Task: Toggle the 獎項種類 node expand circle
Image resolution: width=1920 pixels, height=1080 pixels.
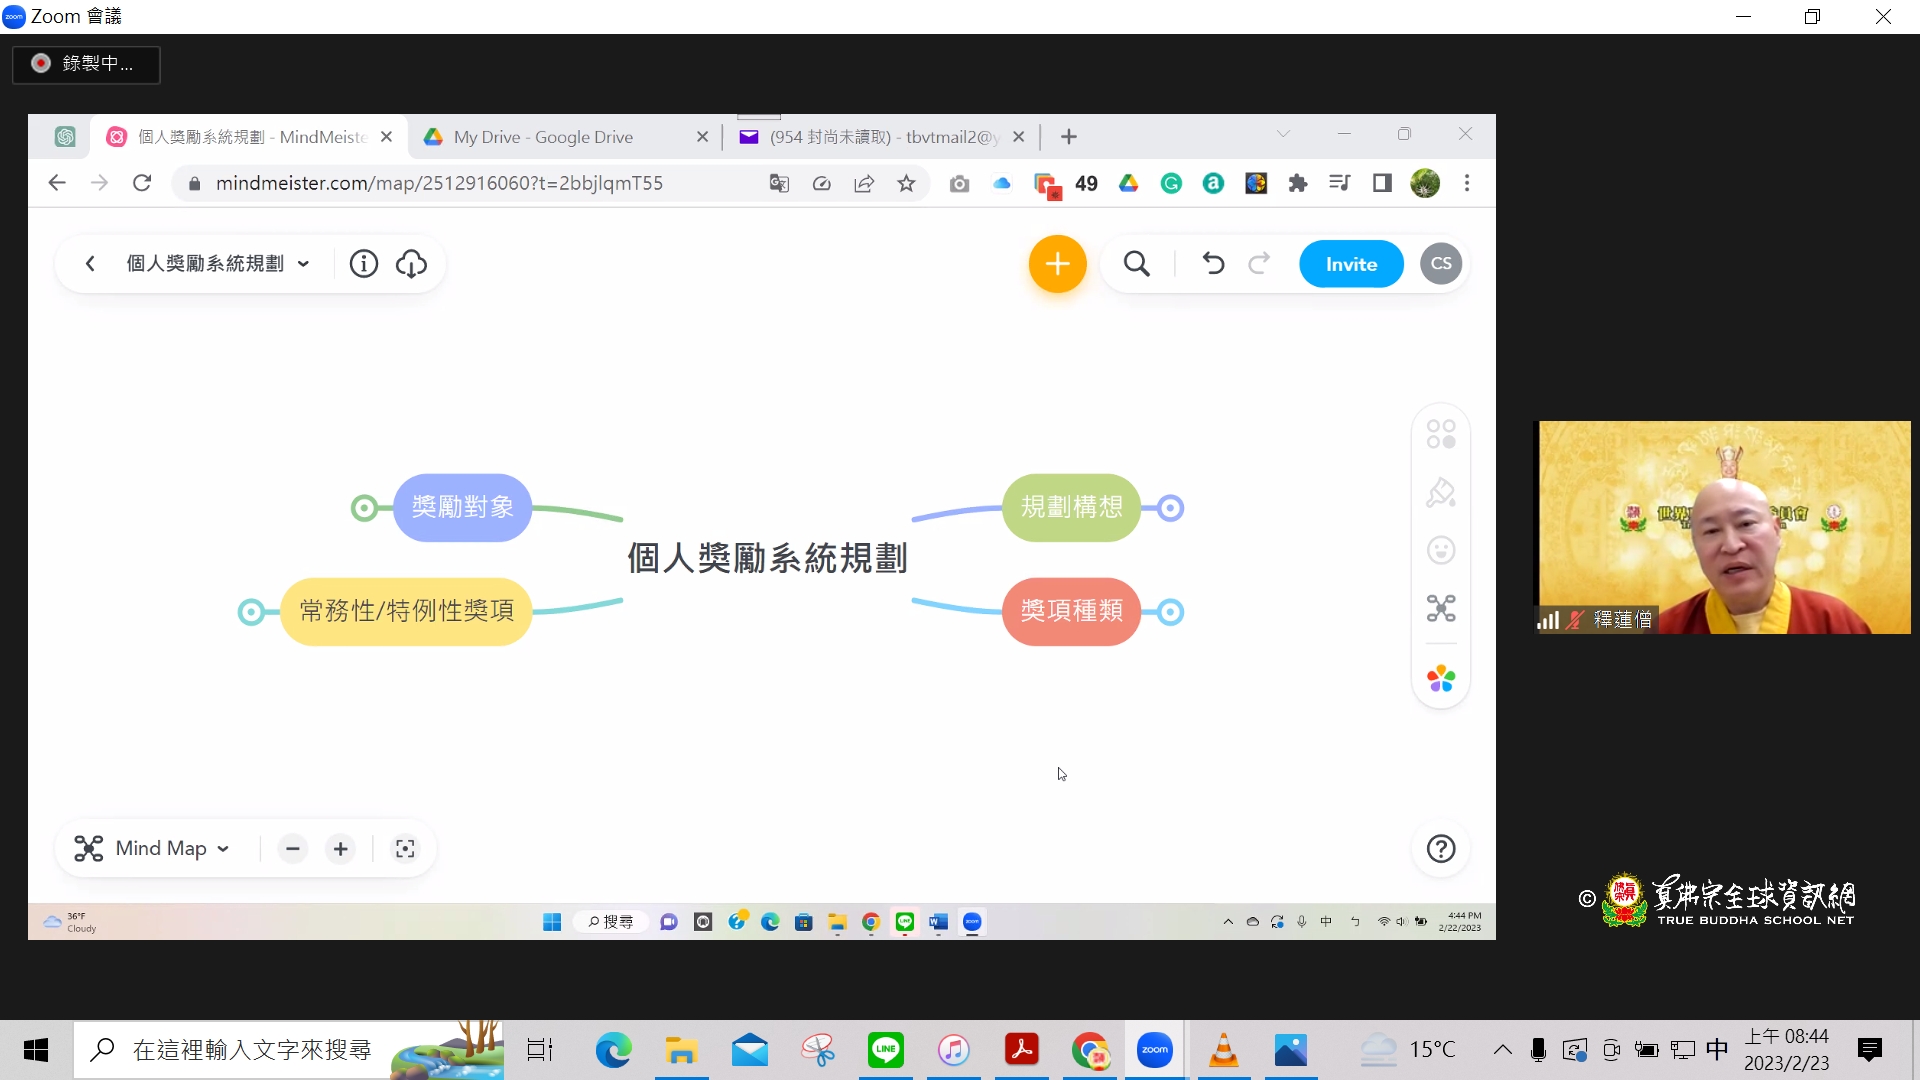Action: 1171,612
